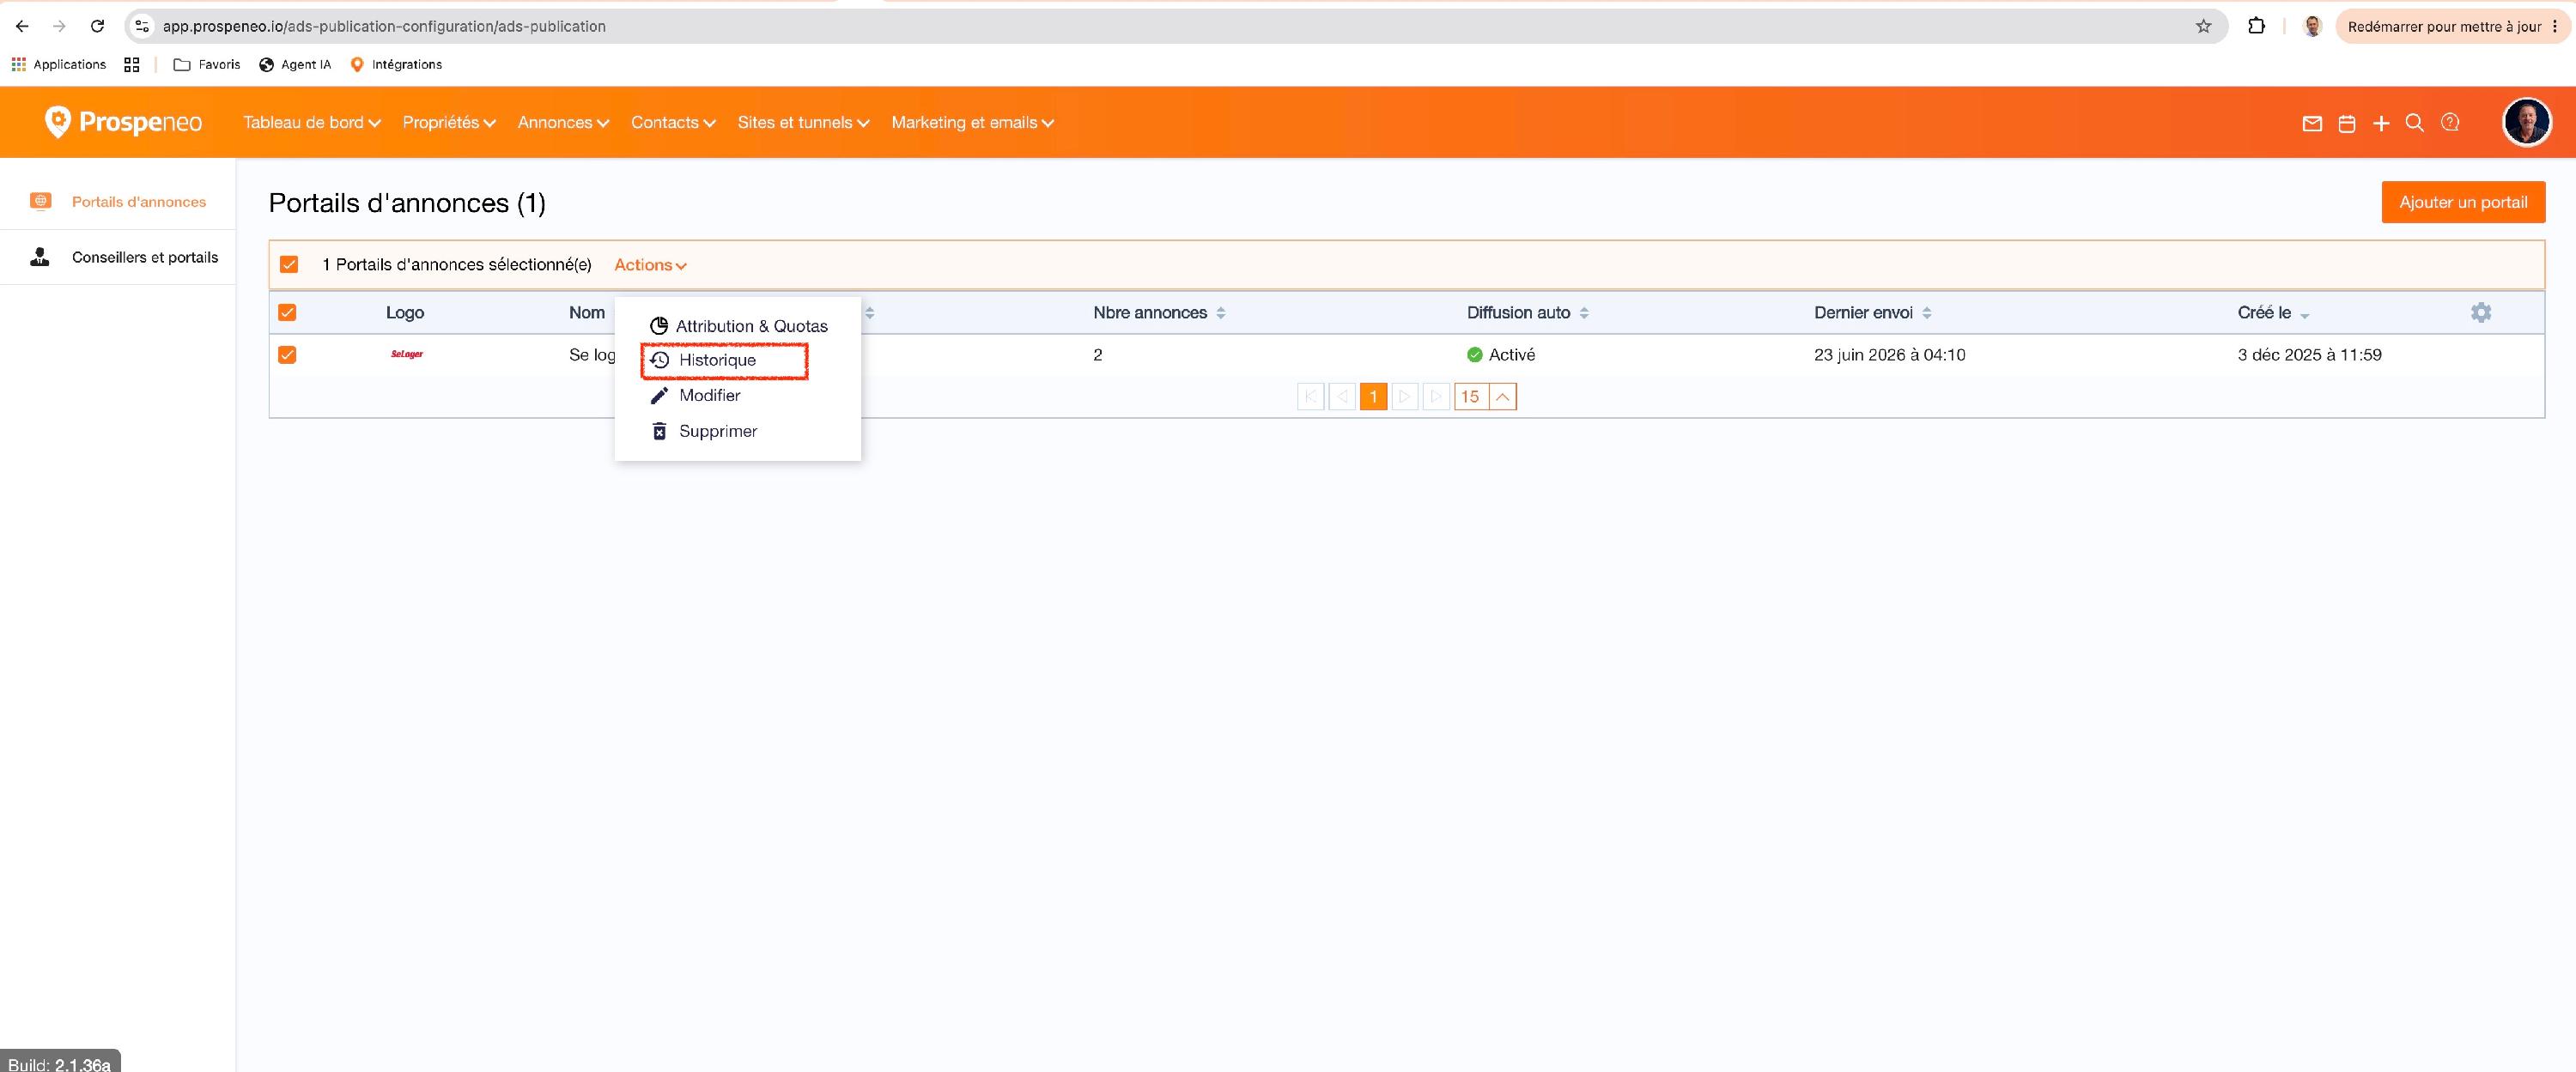Image resolution: width=2576 pixels, height=1072 pixels.
Task: Open the Propriétés navigation dropdown
Action: [449, 122]
